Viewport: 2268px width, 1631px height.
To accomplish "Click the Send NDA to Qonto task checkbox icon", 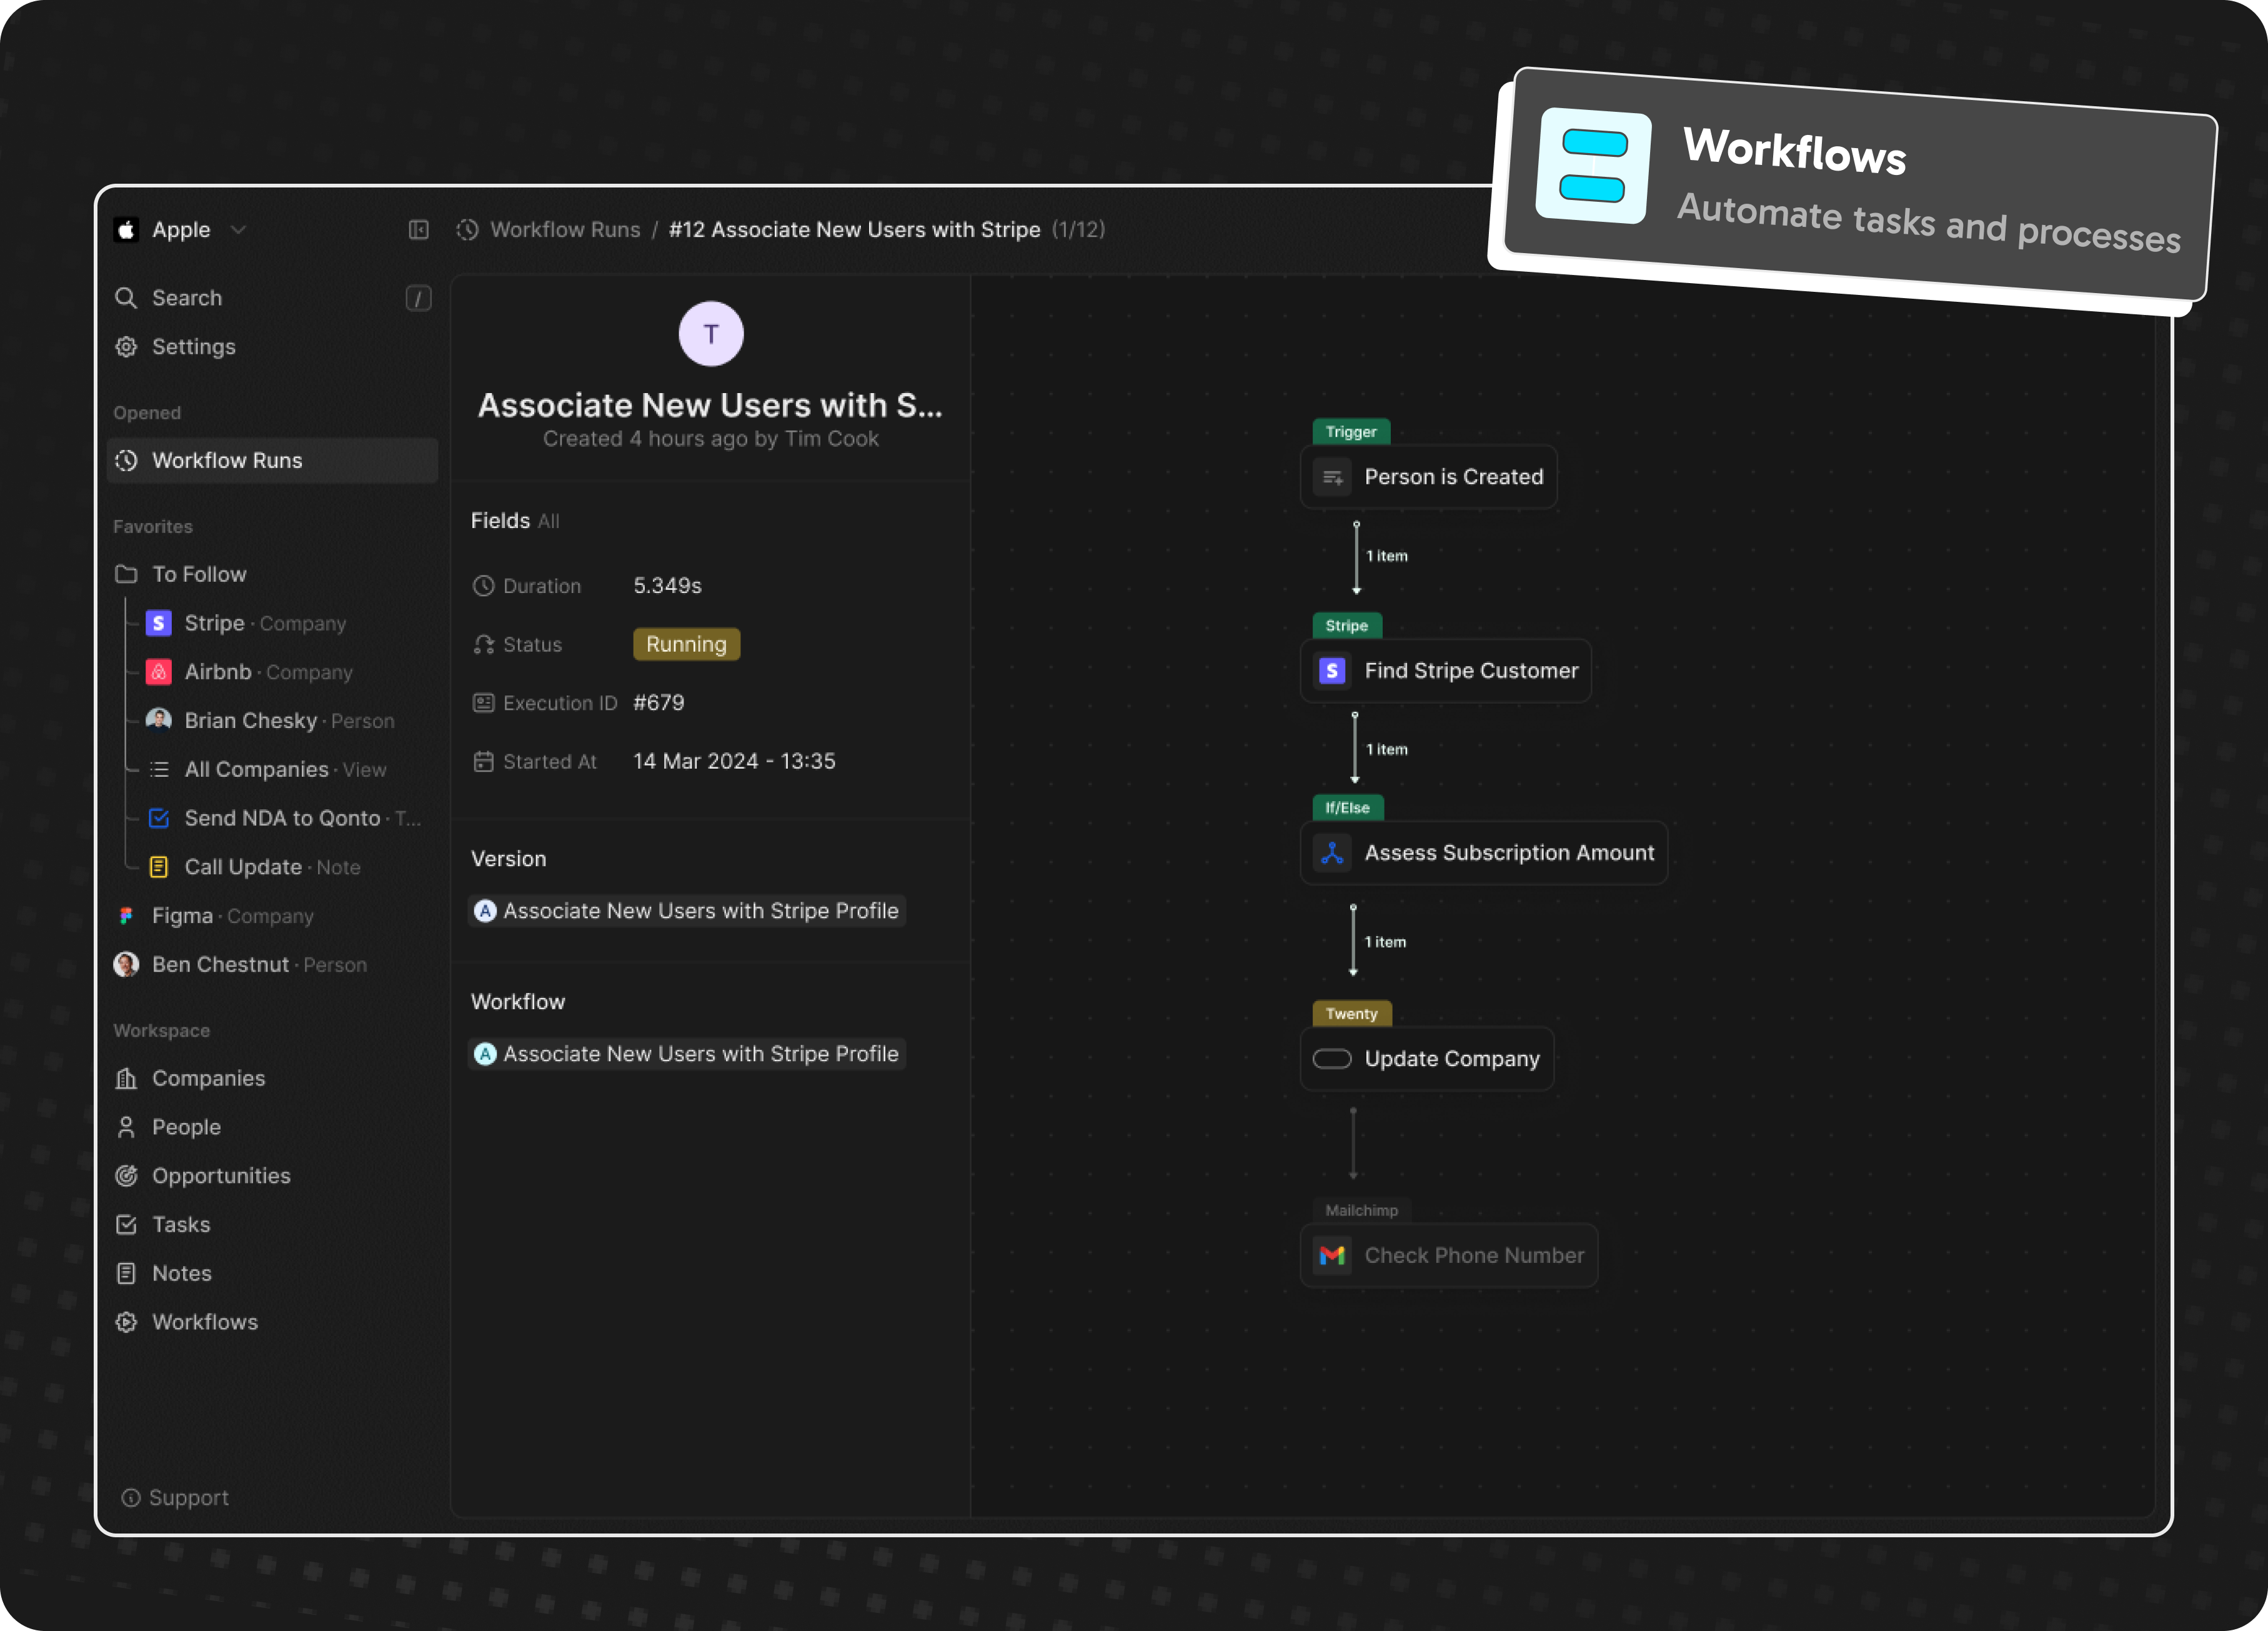I will [x=159, y=818].
